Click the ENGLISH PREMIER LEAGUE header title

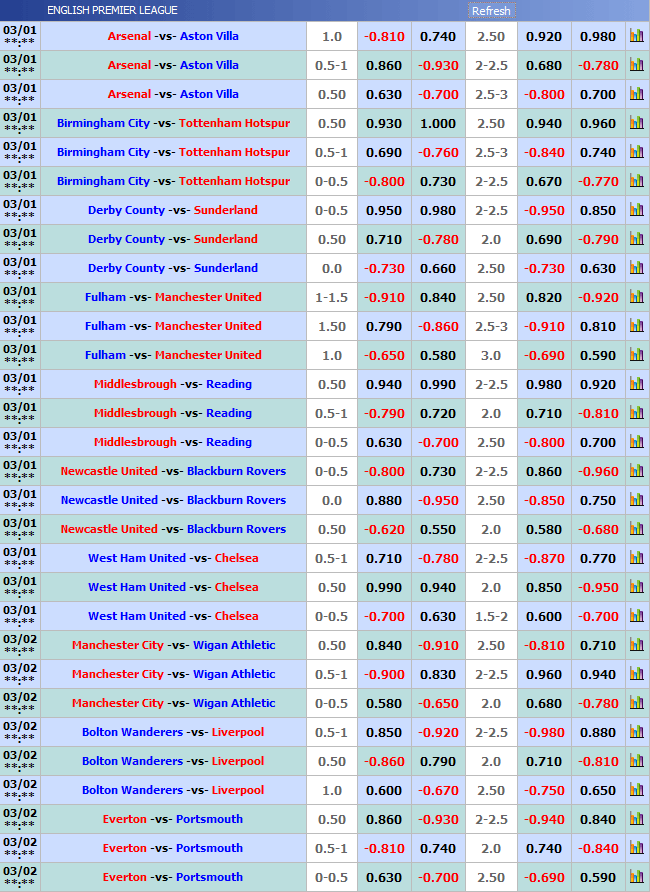[x=112, y=10]
